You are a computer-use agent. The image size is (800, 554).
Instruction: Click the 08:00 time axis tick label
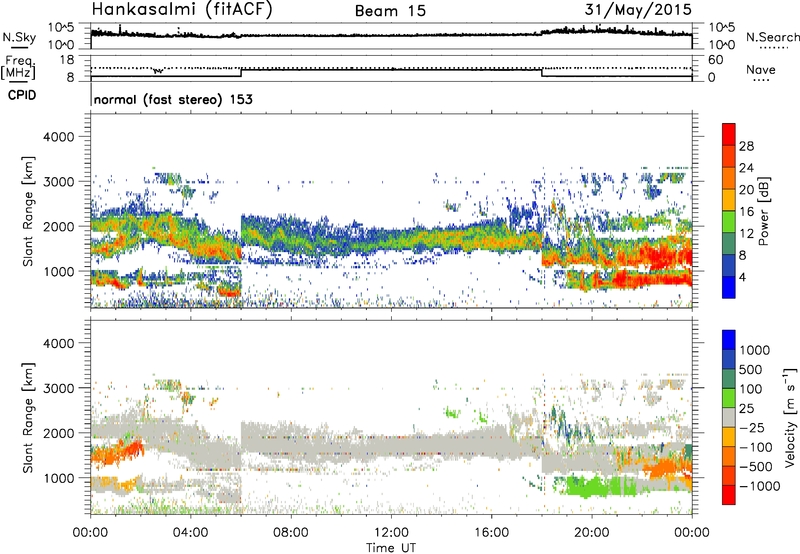[290, 533]
